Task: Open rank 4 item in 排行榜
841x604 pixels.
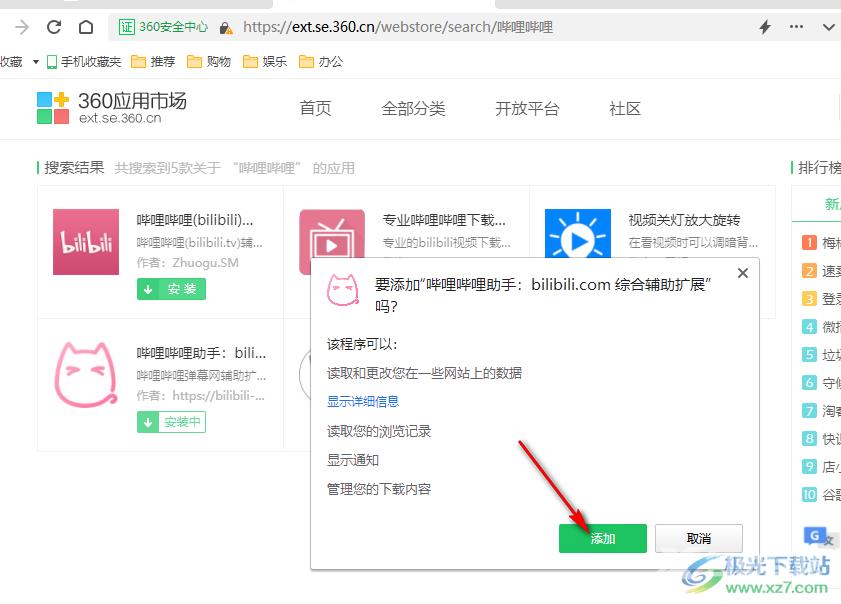Action: tap(821, 326)
